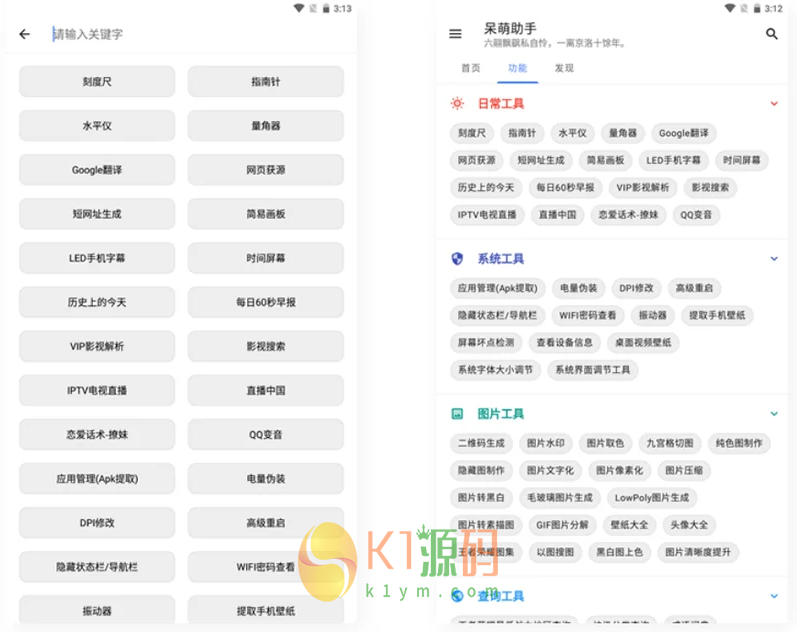Open 指南针 button on the search screen
The height and width of the screenshot is (632, 797).
point(266,82)
